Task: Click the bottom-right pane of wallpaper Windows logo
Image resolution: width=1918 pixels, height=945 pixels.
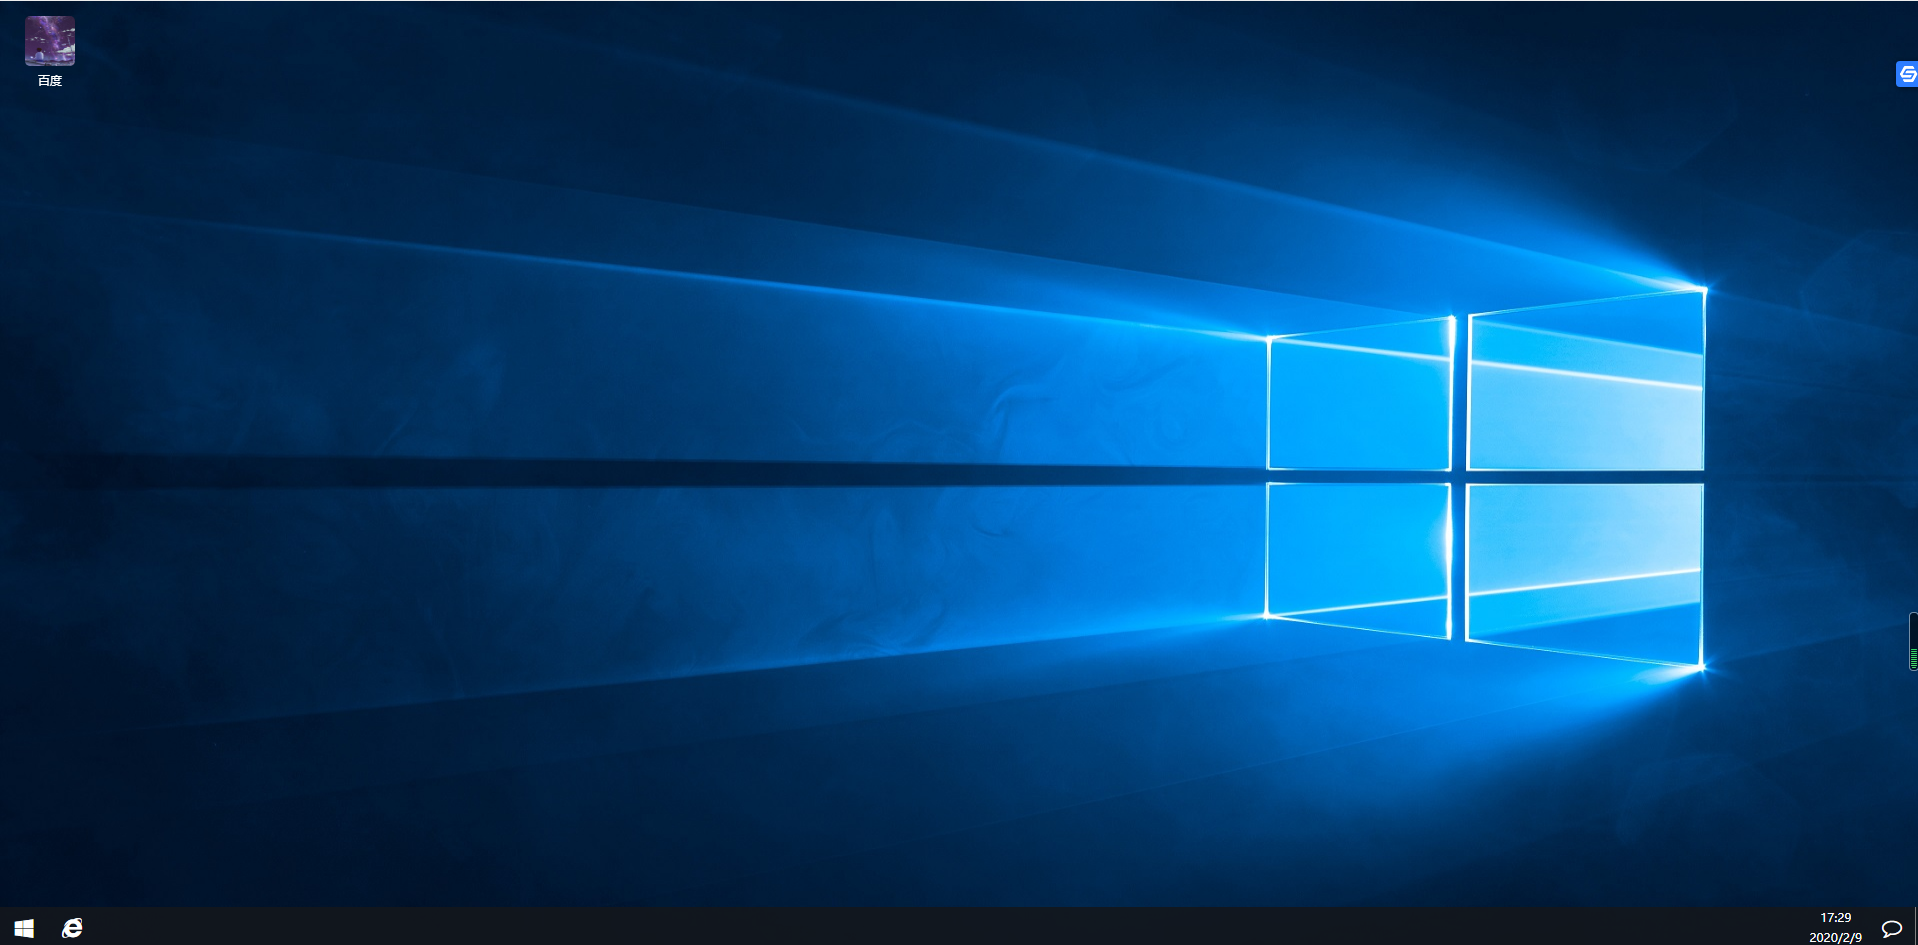Action: coord(1585,570)
